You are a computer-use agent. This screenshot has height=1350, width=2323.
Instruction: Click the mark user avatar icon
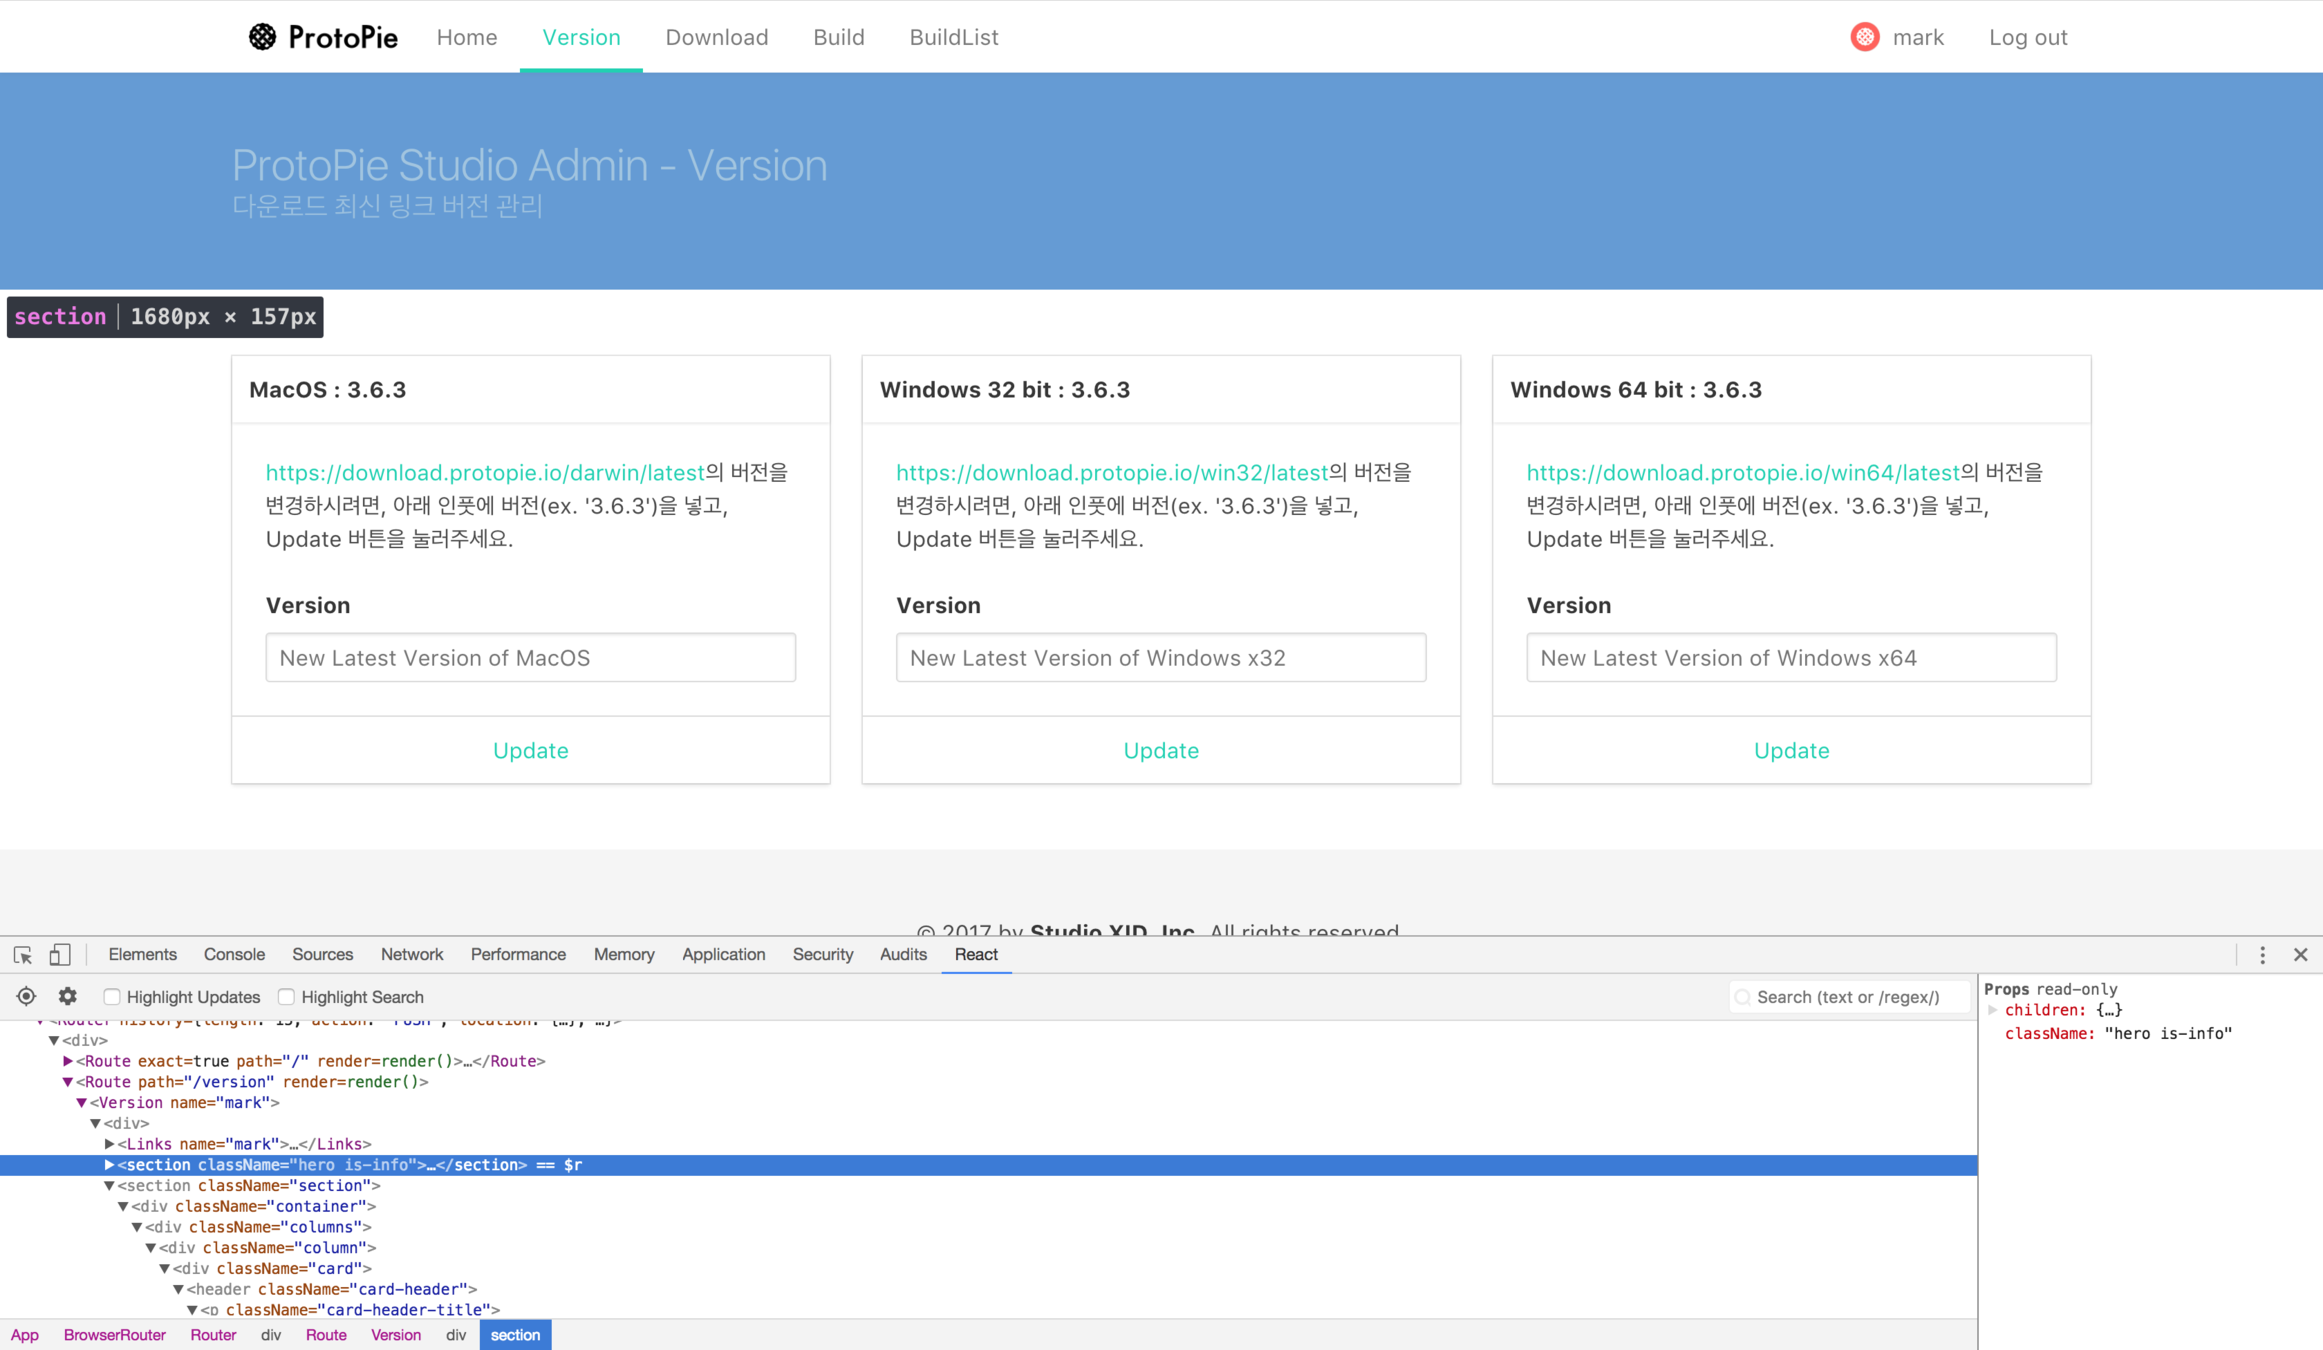(1864, 37)
